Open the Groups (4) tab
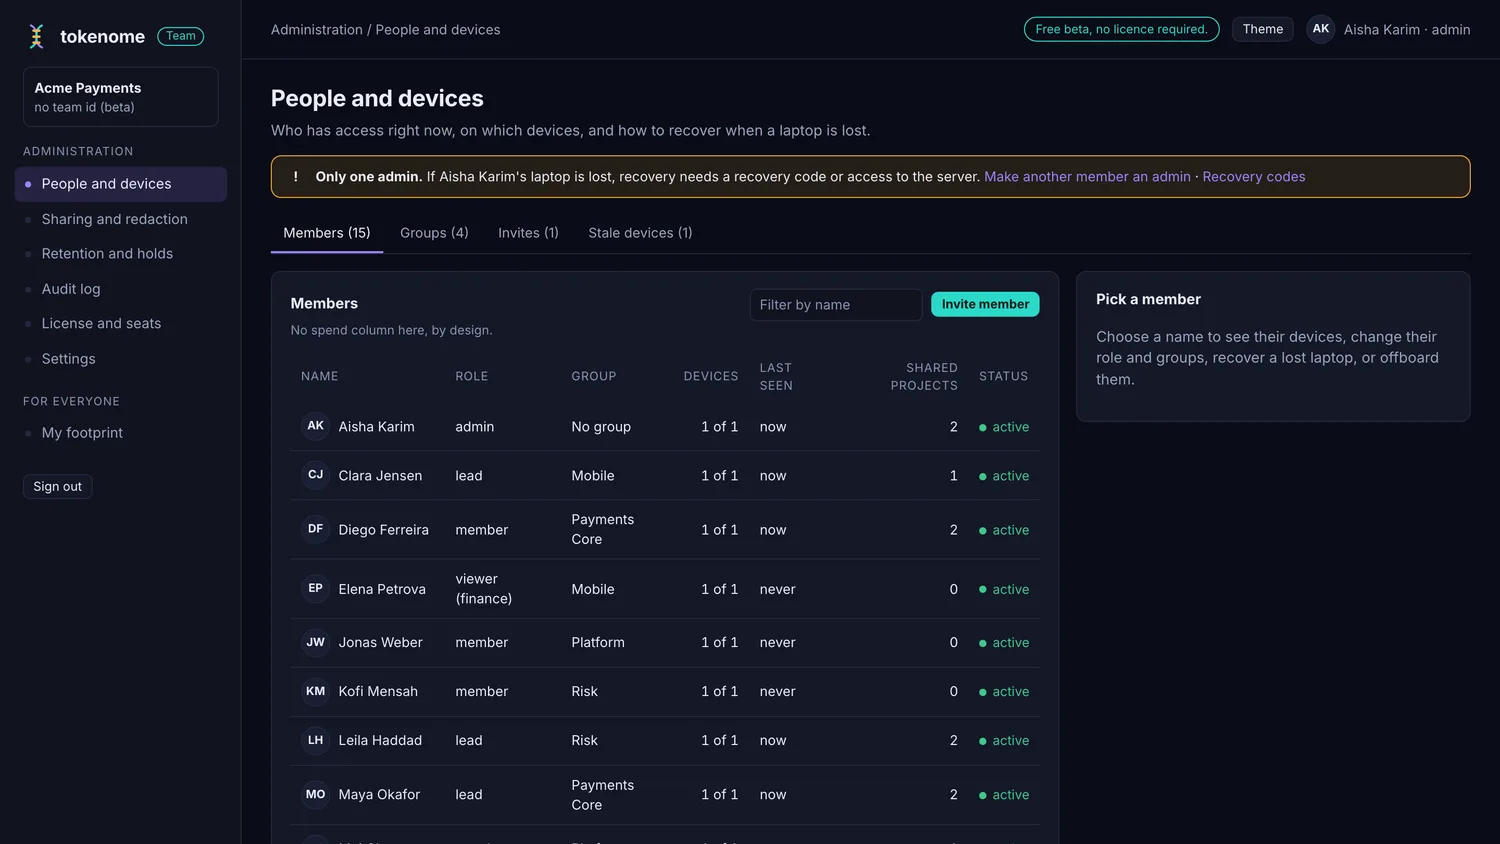Screen dimensions: 1500x844 [434, 233]
